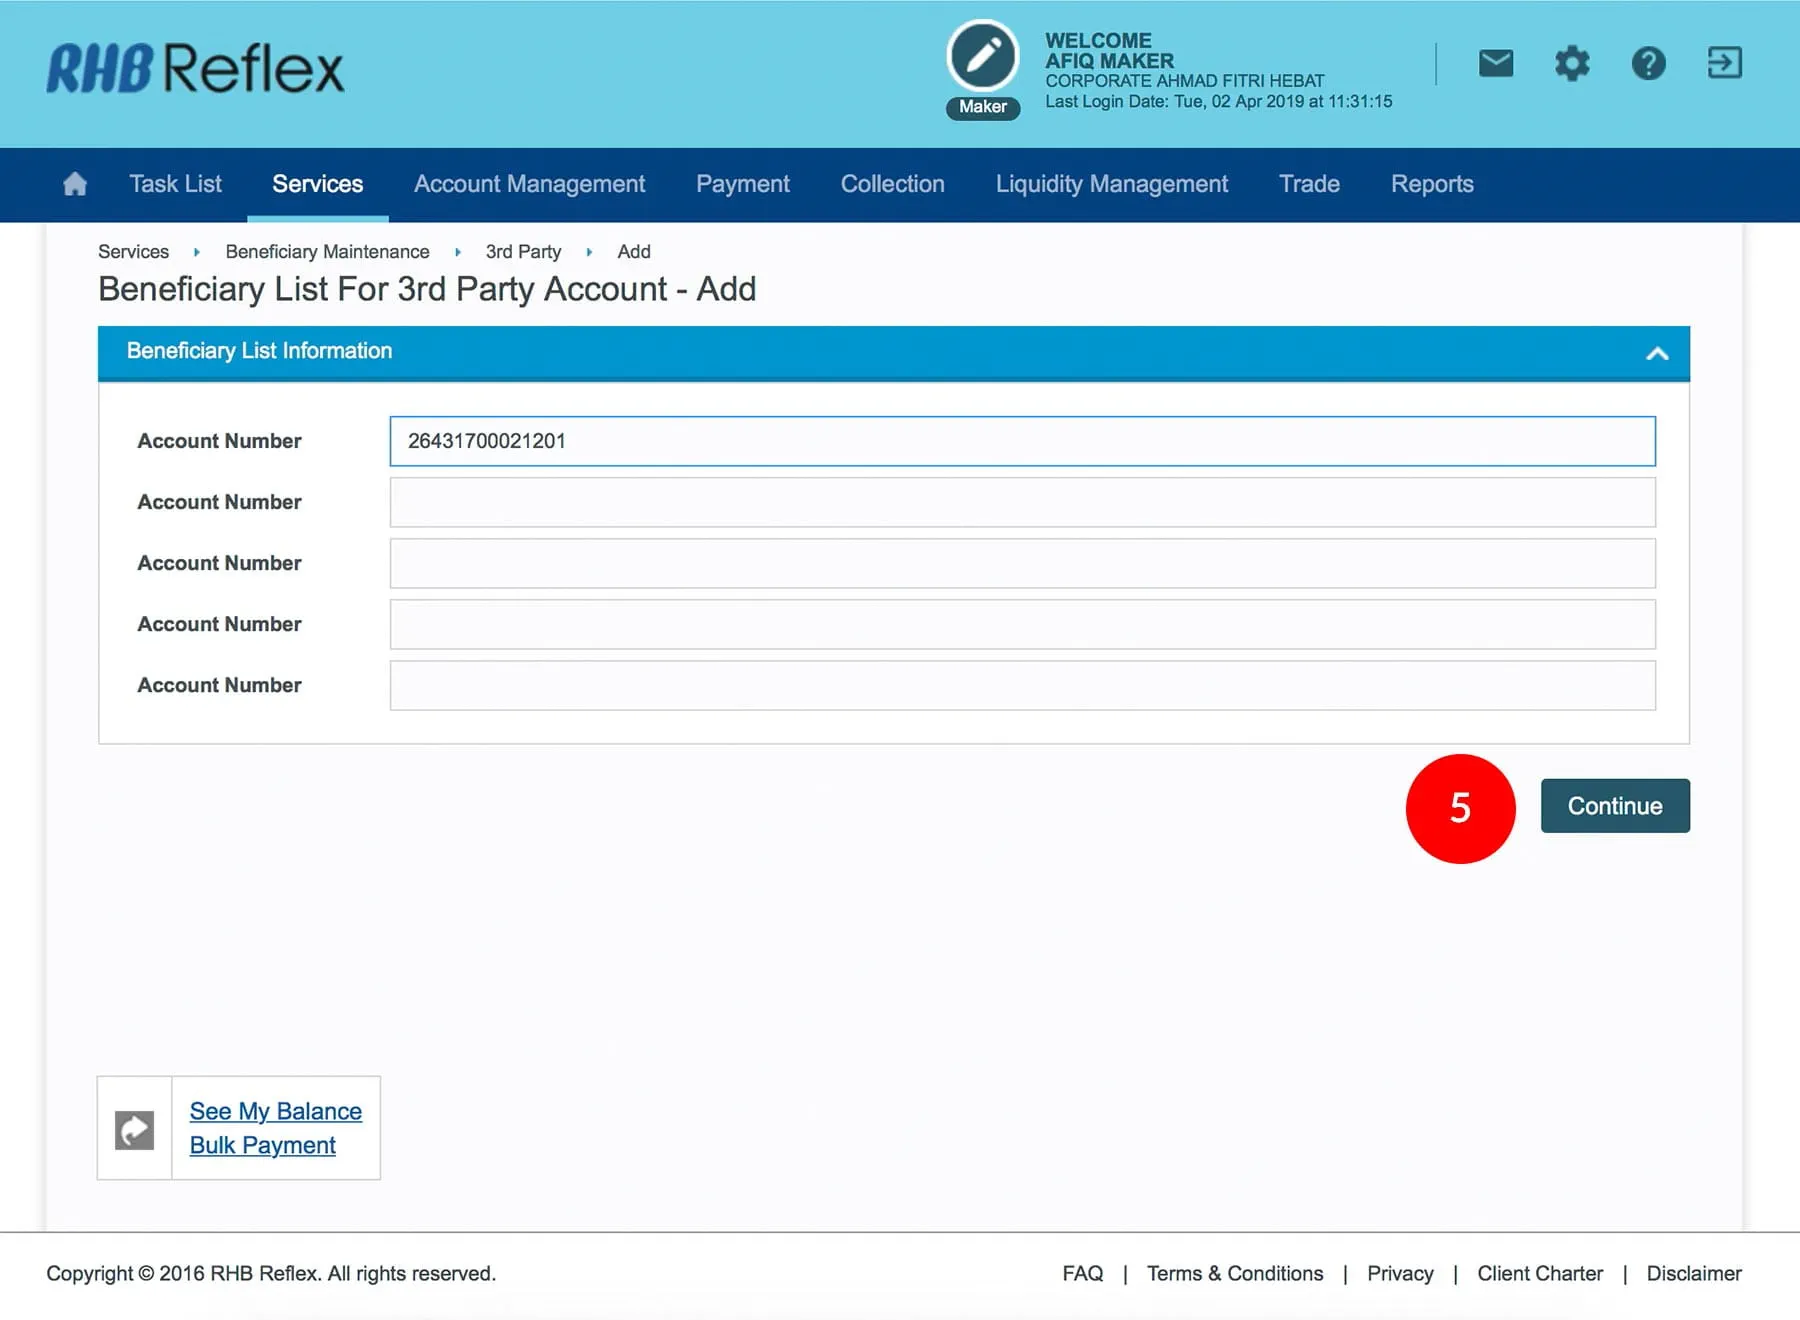Open the Payment menu
The width and height of the screenshot is (1800, 1320).
(x=742, y=184)
